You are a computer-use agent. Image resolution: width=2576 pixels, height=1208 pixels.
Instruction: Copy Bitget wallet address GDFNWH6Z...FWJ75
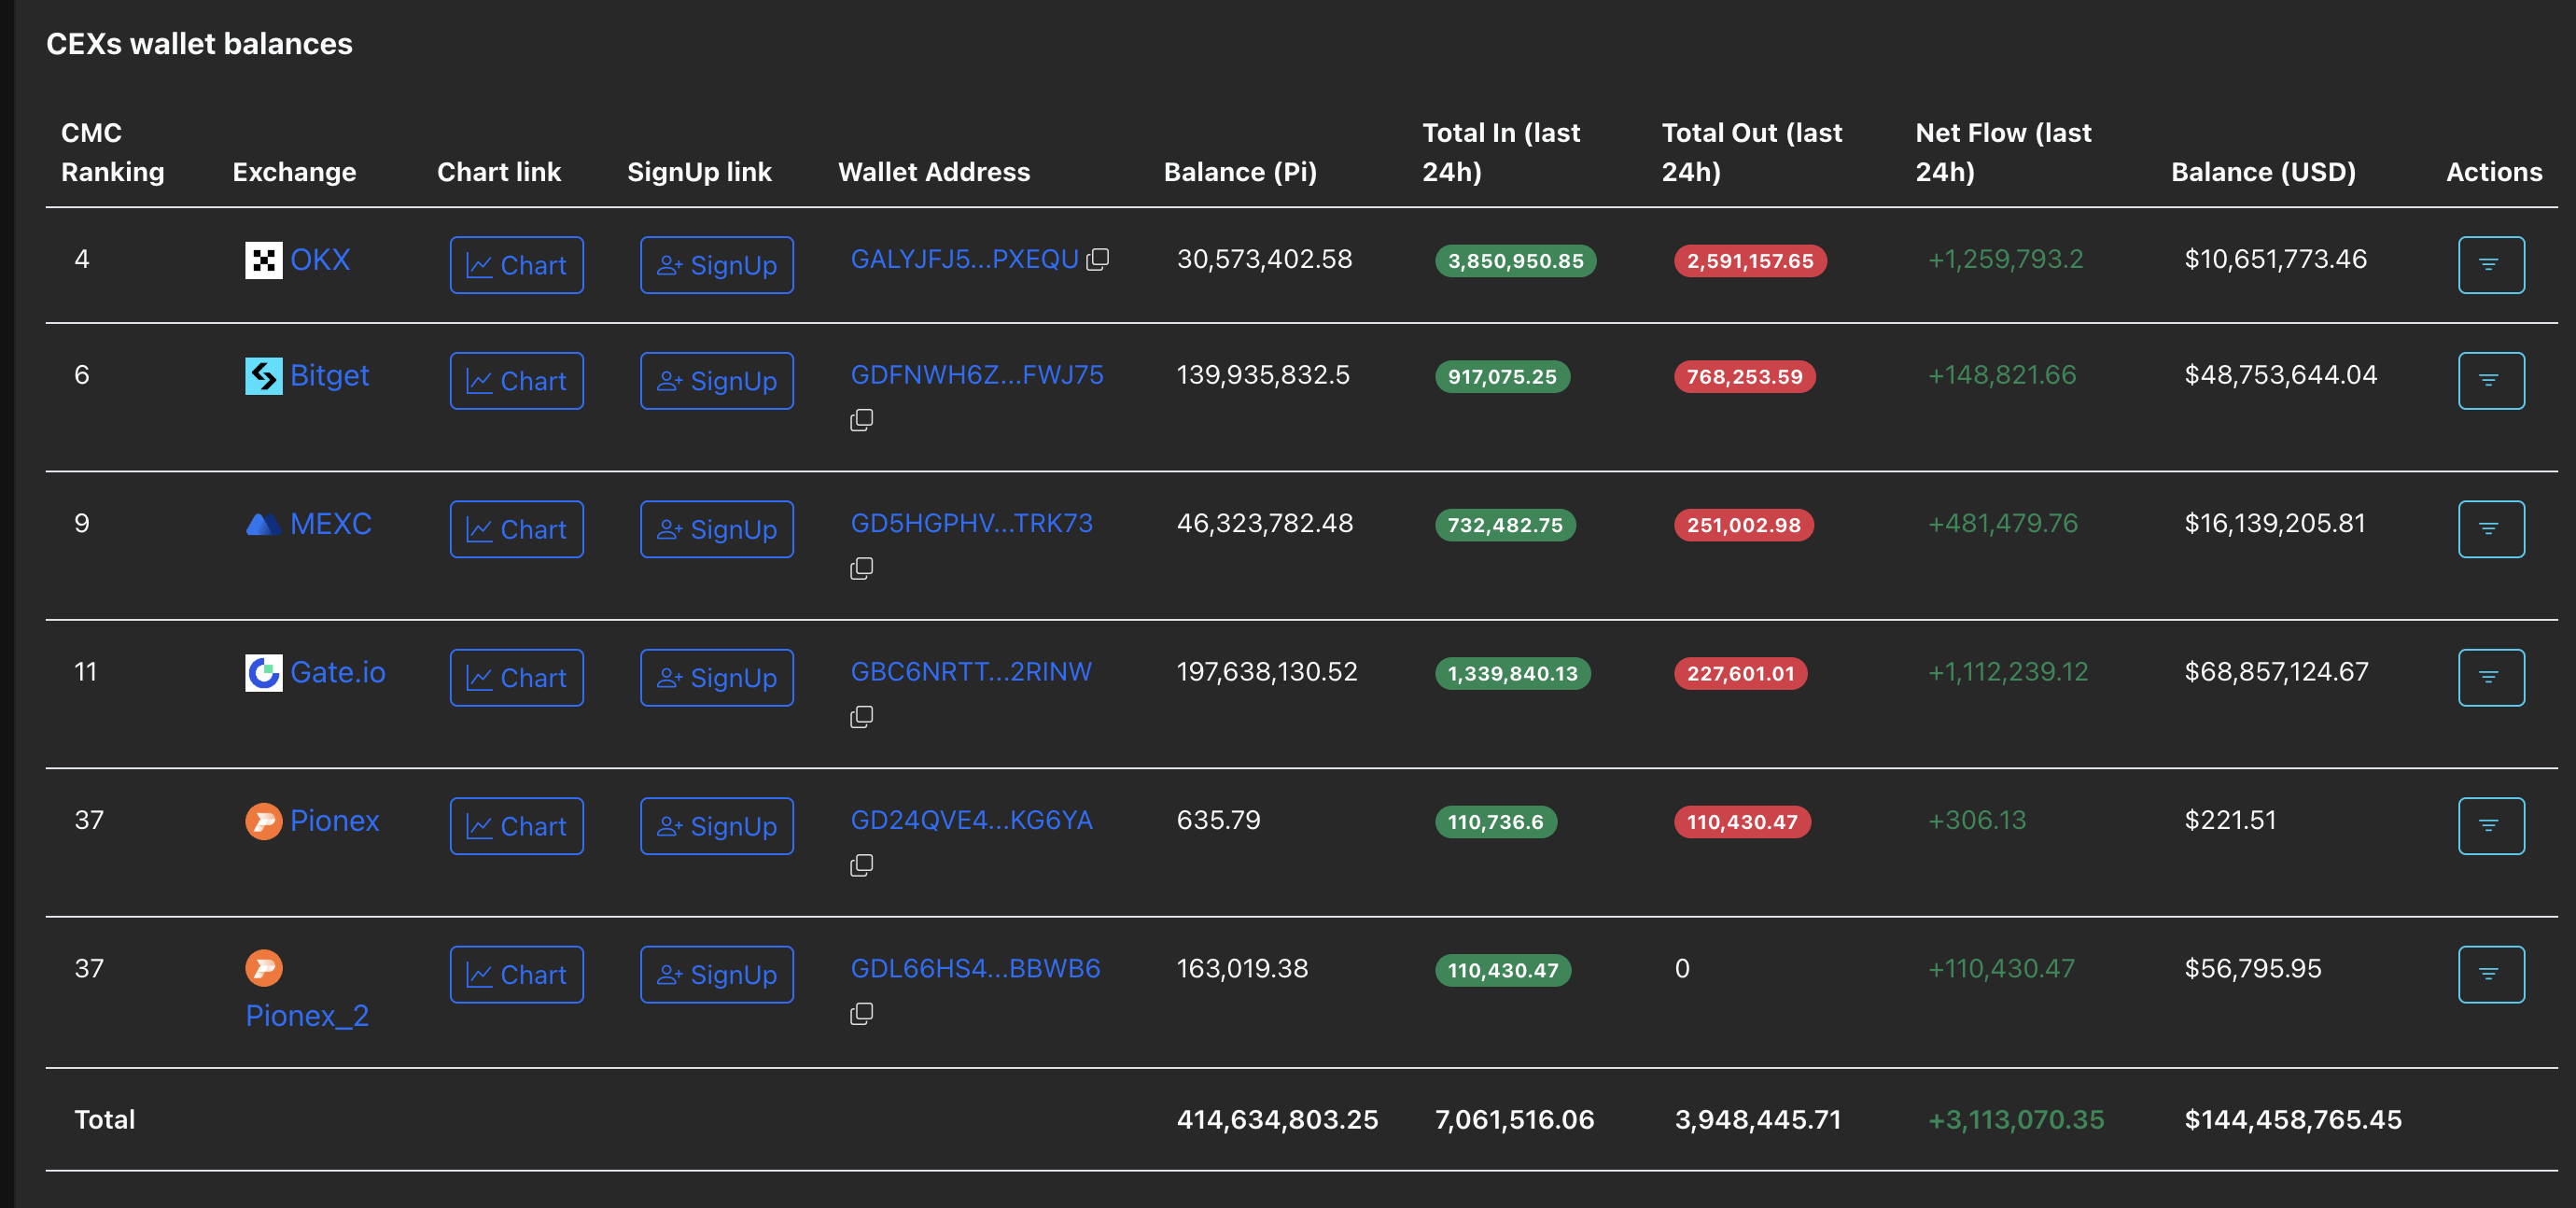[x=861, y=420]
